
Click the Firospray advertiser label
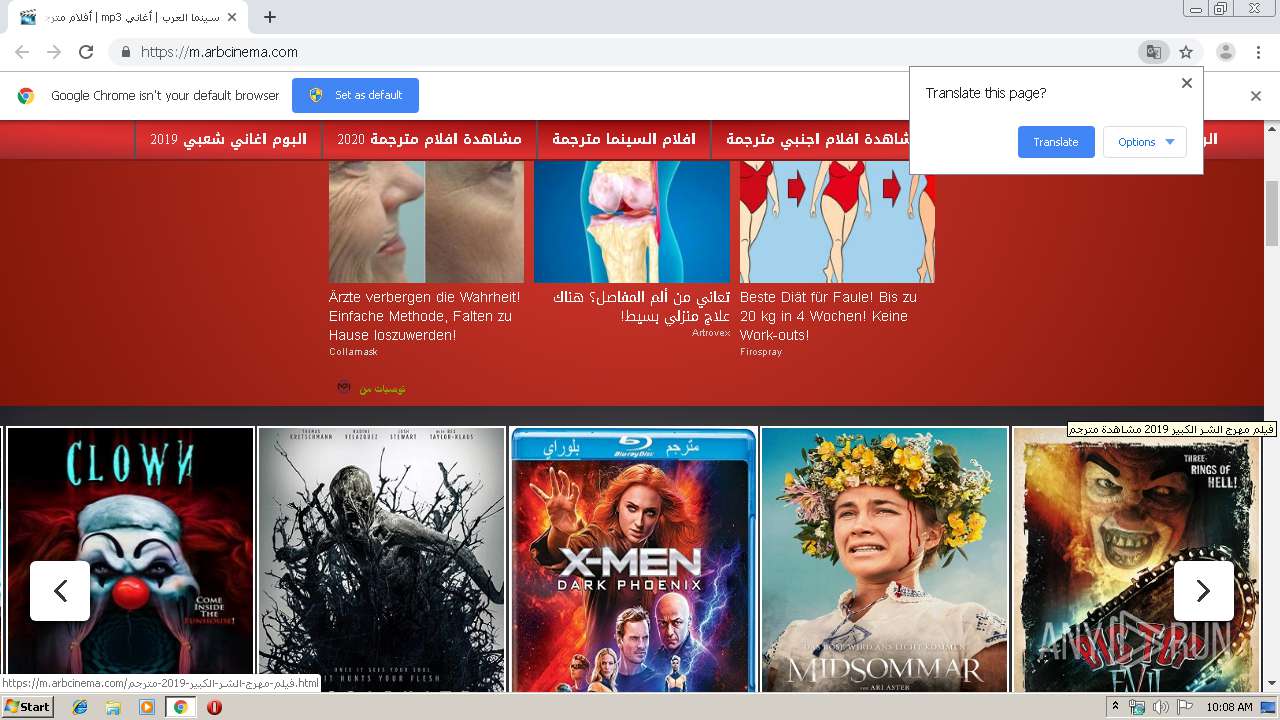[761, 352]
